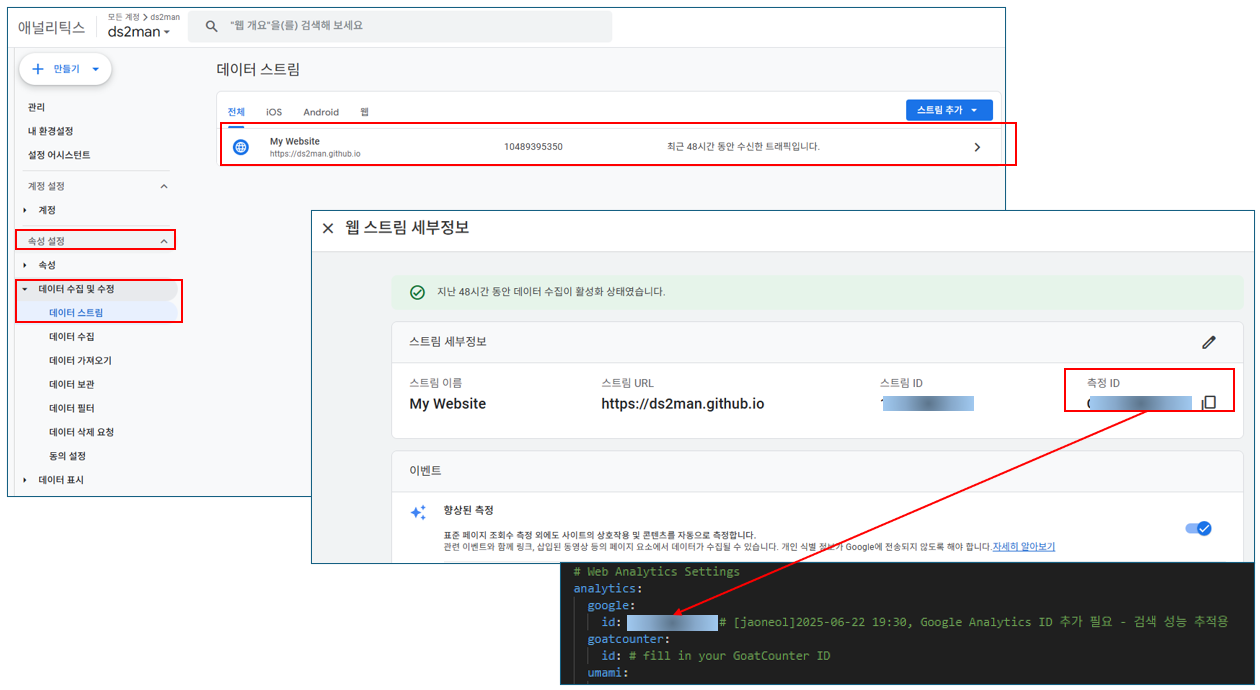Click the 지난 48시간 동안 데이터 수집 banner text

pyautogui.click(x=551, y=292)
